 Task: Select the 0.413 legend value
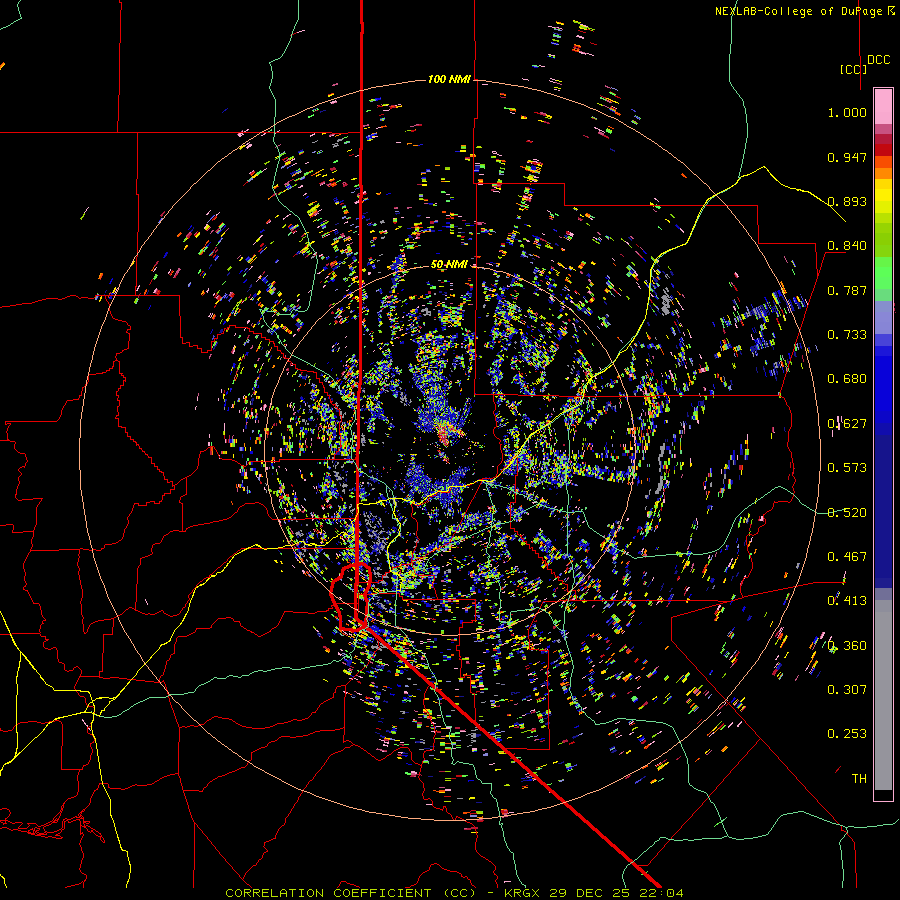[847, 601]
